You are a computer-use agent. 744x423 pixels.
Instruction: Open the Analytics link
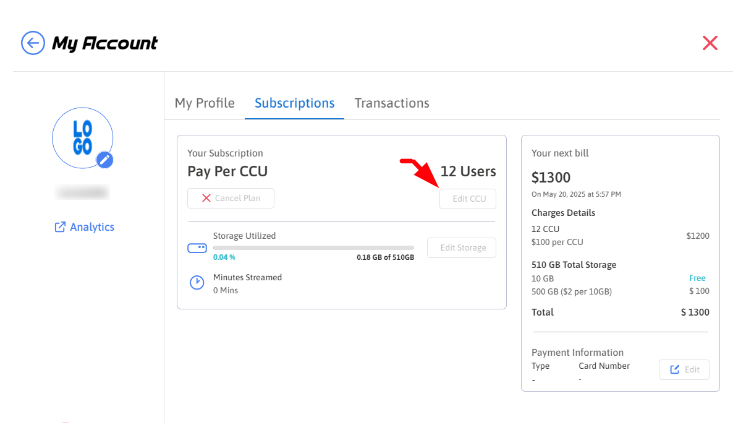coord(92,227)
